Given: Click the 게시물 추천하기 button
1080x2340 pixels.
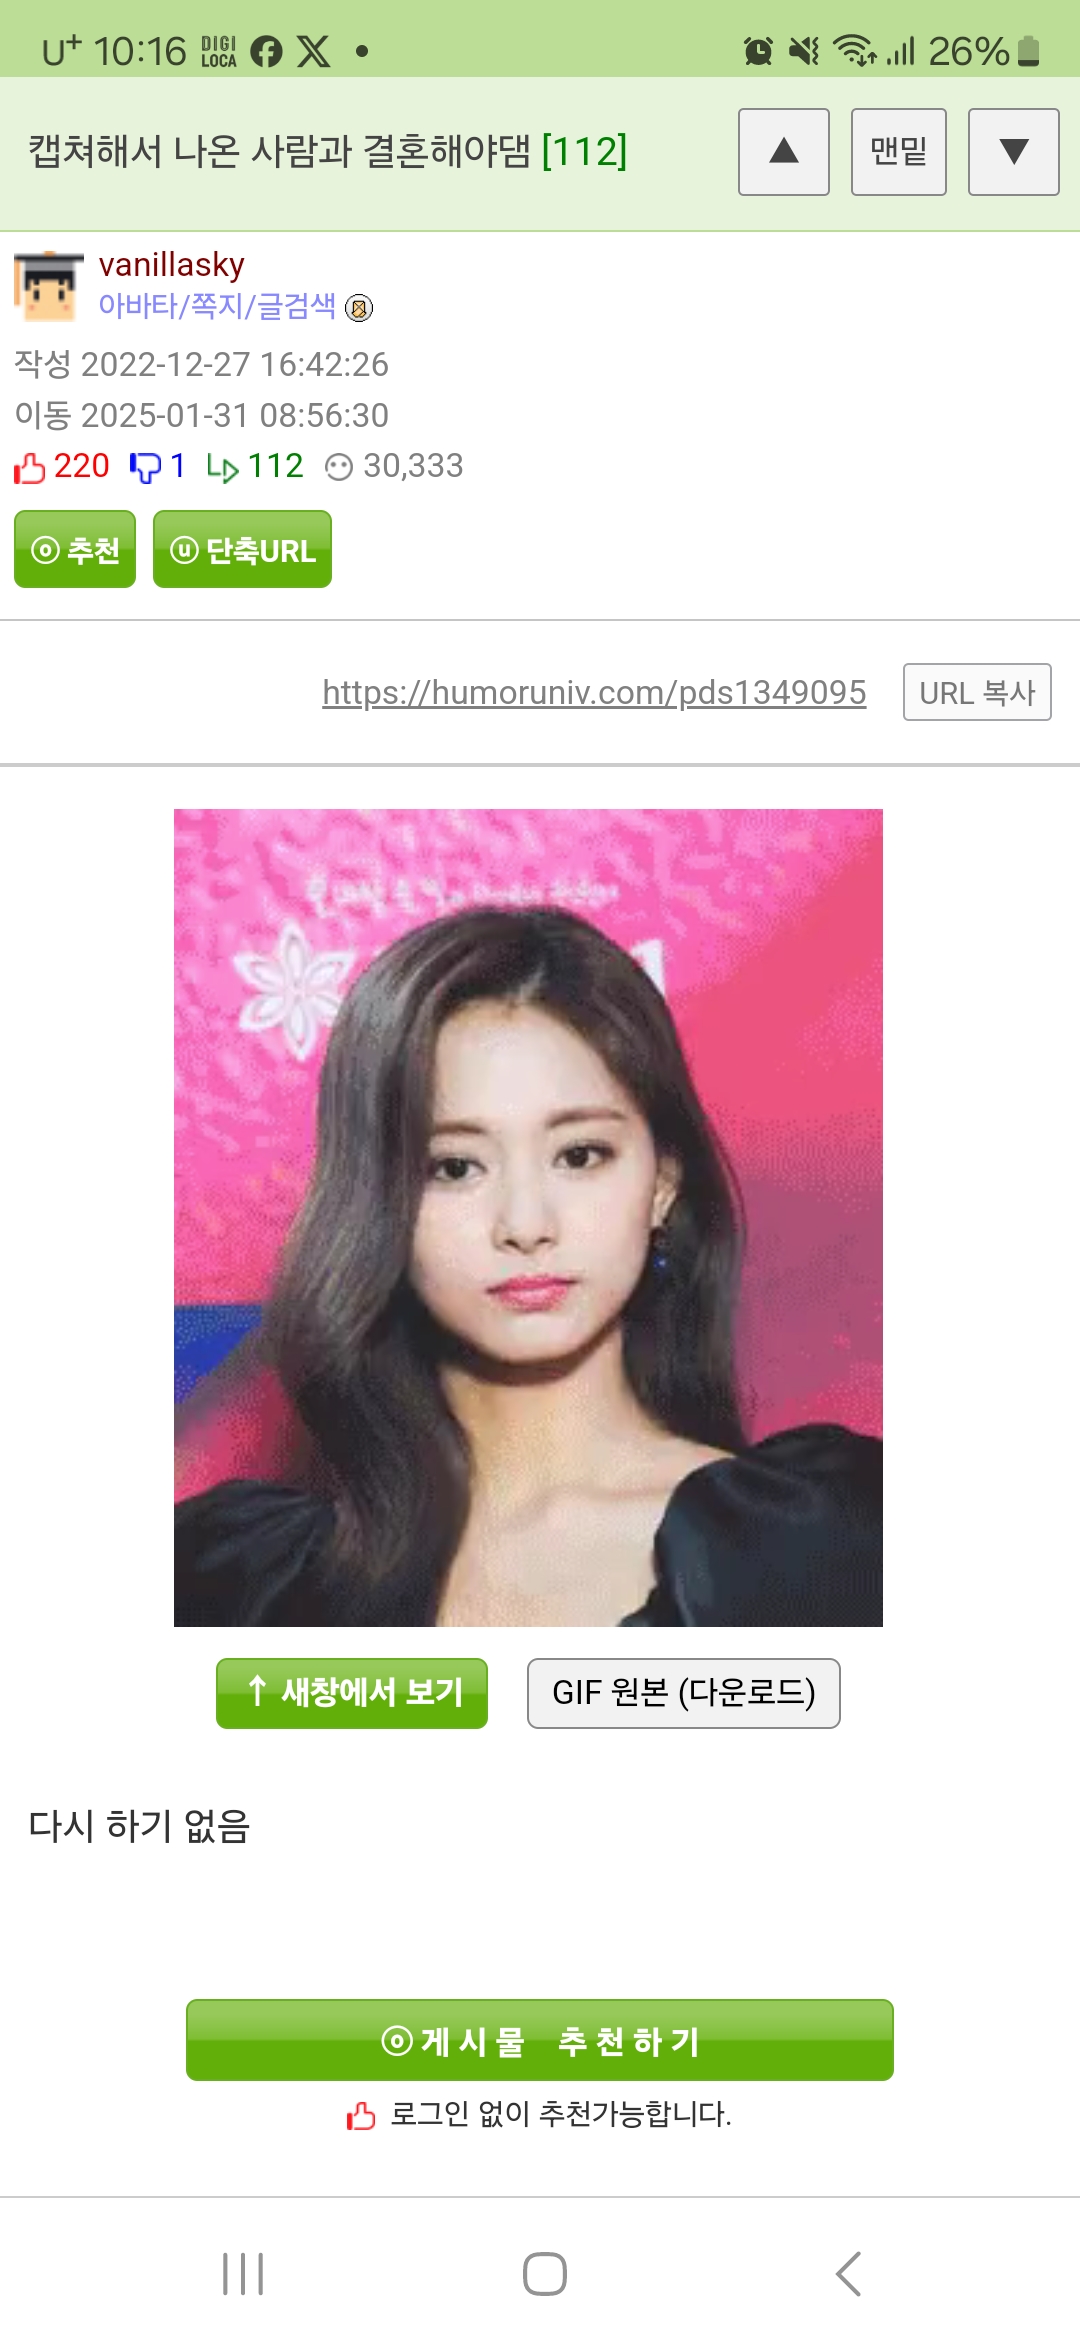Looking at the screenshot, I should point(540,2040).
